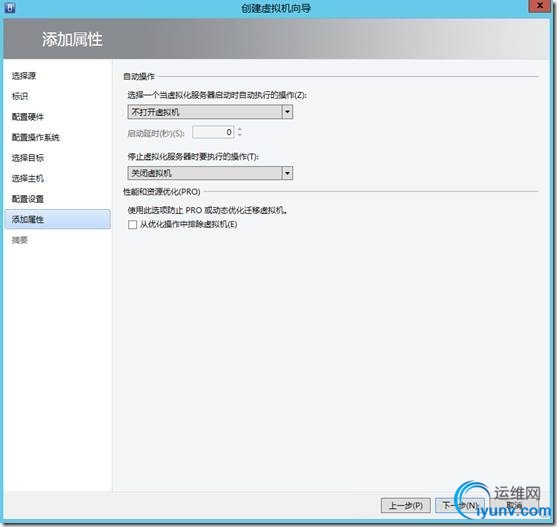This screenshot has width=557, height=527.
Task: Open the 关闭虚拟机 stop action dropdown
Action: pyautogui.click(x=210, y=173)
